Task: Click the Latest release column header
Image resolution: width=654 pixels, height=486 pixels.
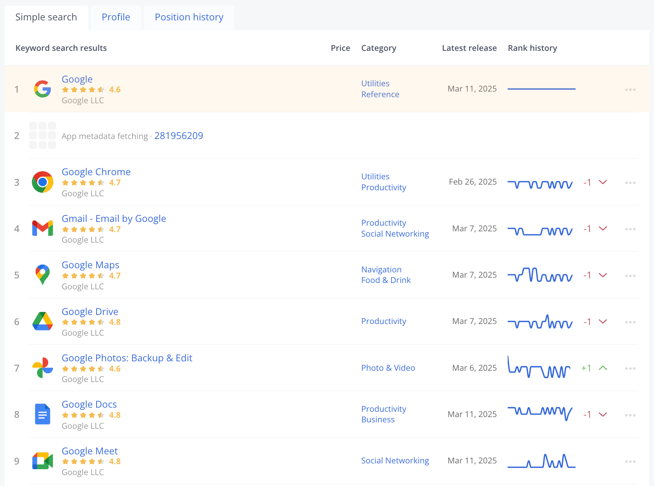Action: 469,48
